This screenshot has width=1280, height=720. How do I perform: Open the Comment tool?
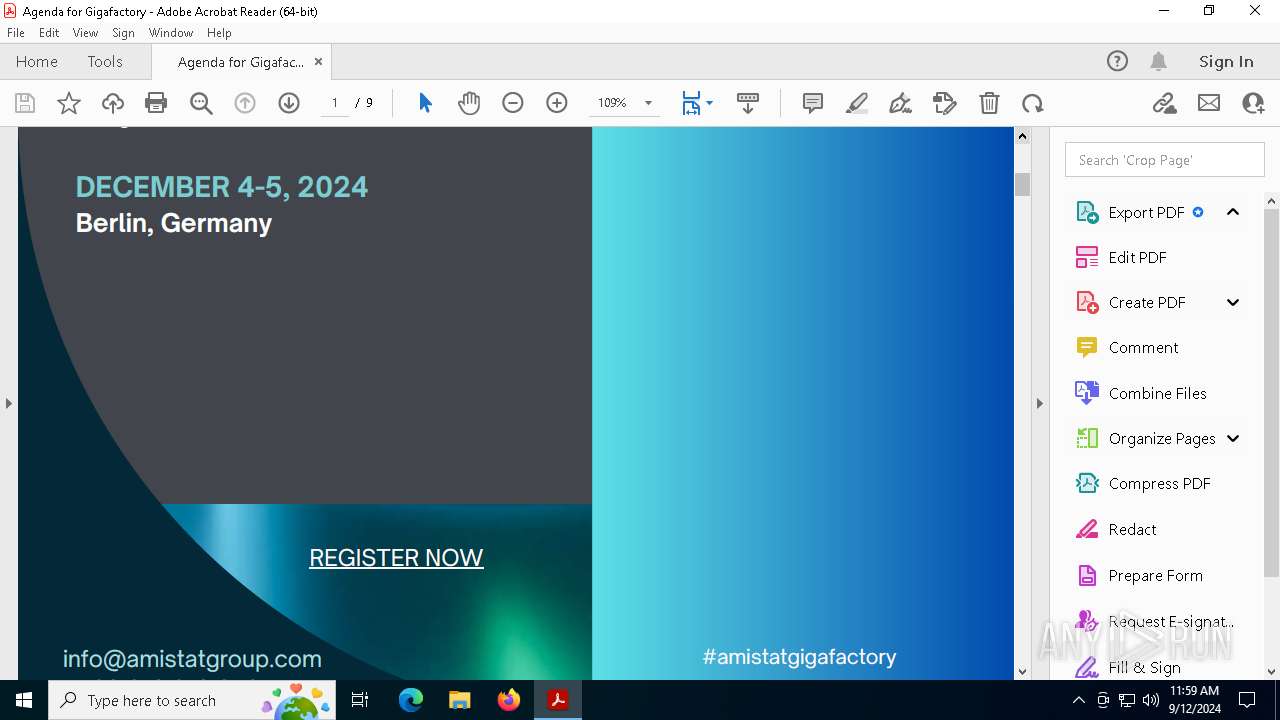pyautogui.click(x=1143, y=347)
